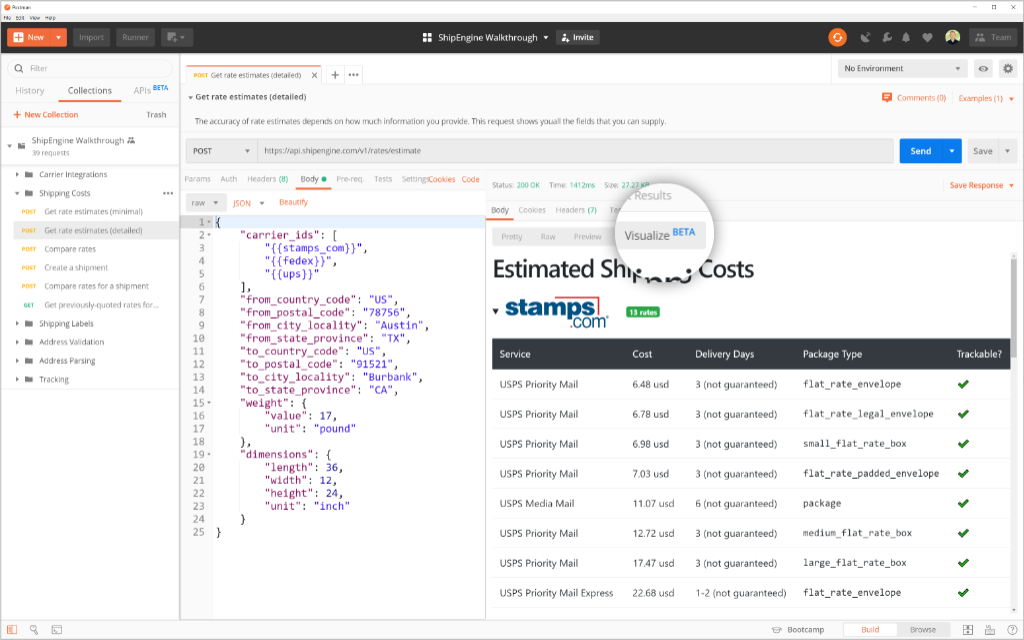The image size is (1024, 640).
Task: Open the manage environments gear icon
Action: [x=1007, y=69]
